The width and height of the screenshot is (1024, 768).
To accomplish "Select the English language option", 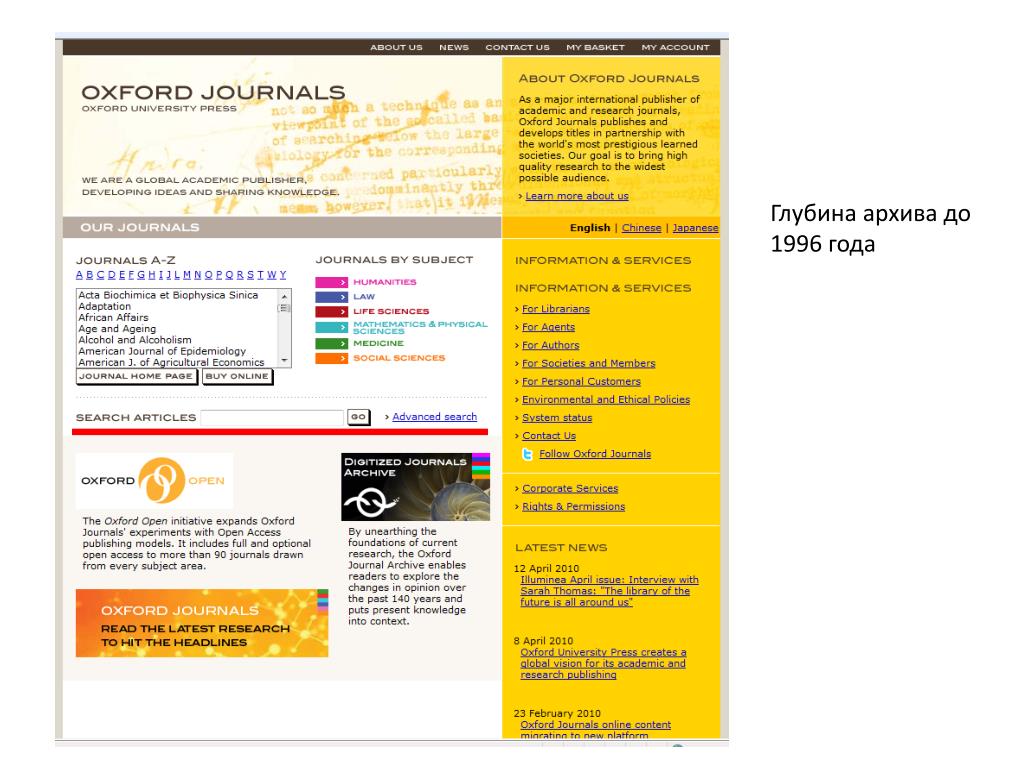I will 590,228.
